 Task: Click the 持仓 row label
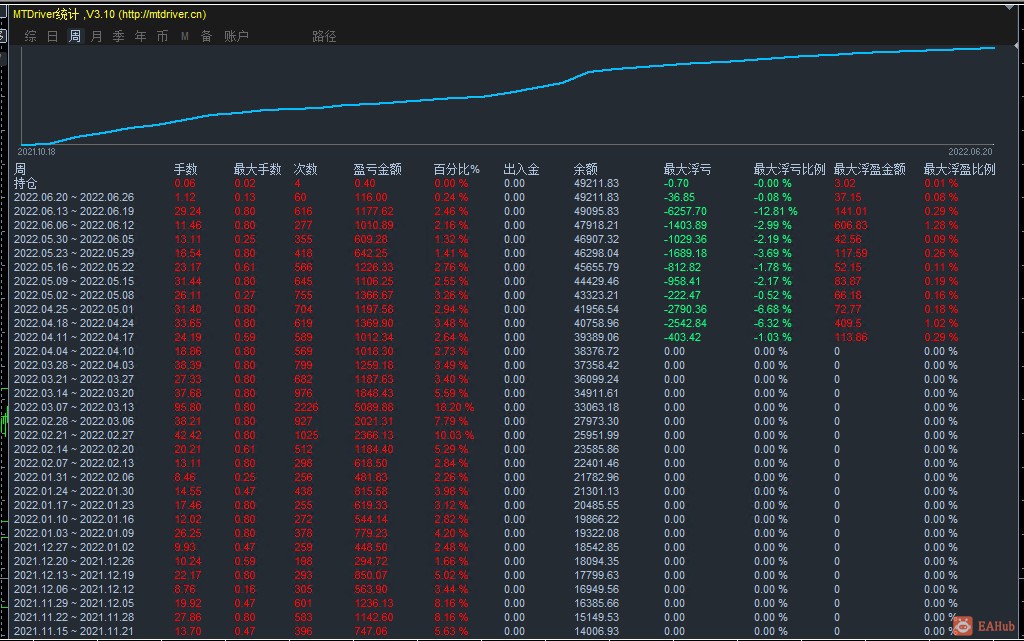25,183
